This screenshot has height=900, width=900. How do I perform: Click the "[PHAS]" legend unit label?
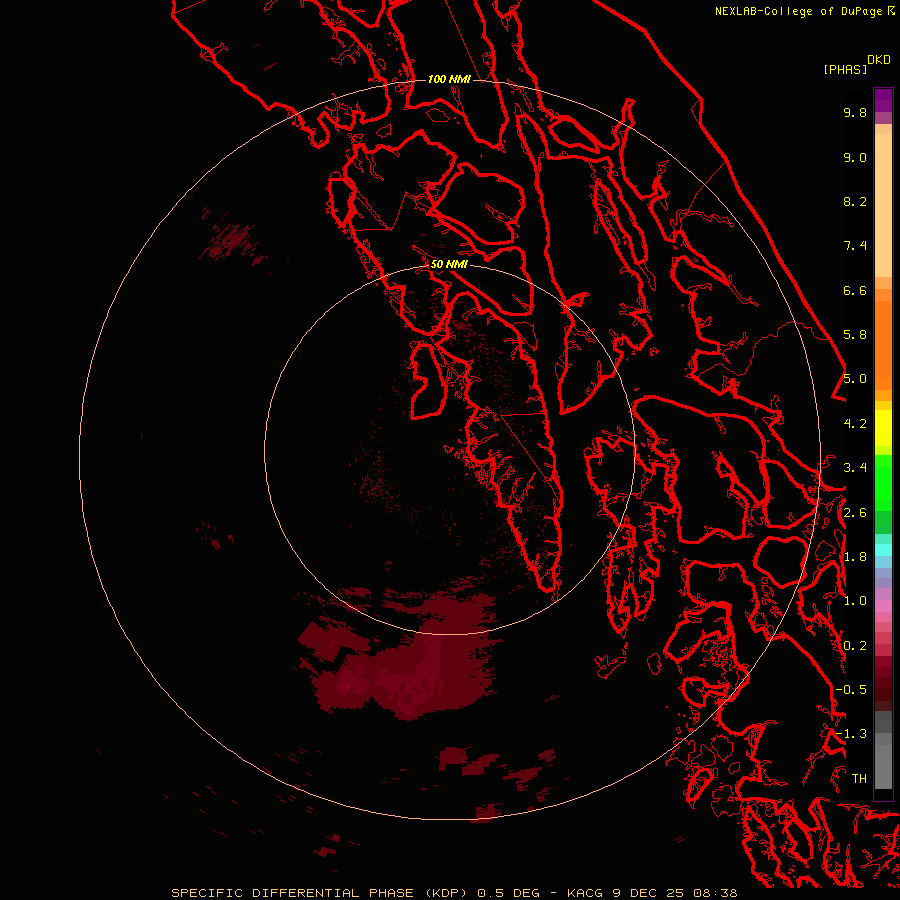pos(845,69)
